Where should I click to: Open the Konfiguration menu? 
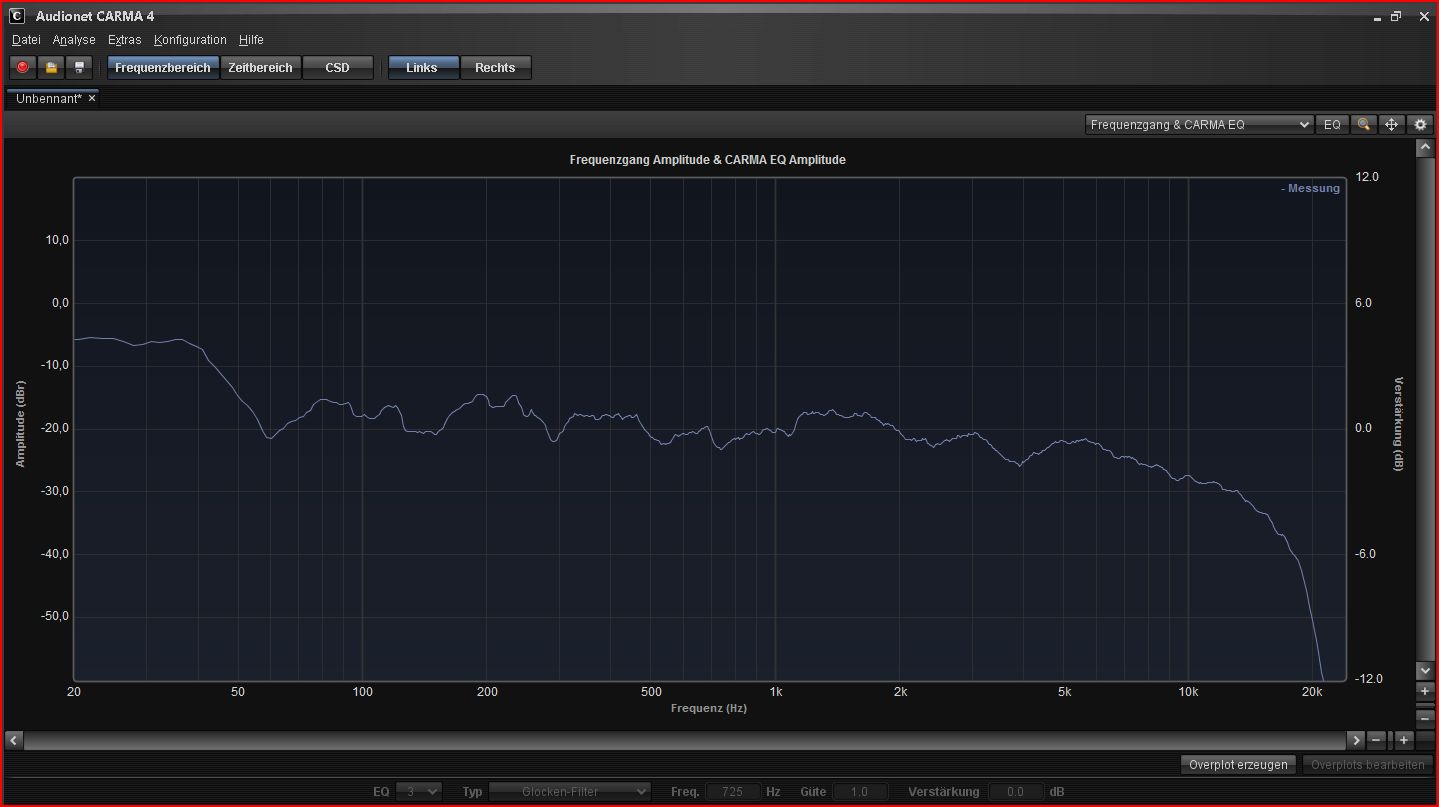pyautogui.click(x=190, y=40)
